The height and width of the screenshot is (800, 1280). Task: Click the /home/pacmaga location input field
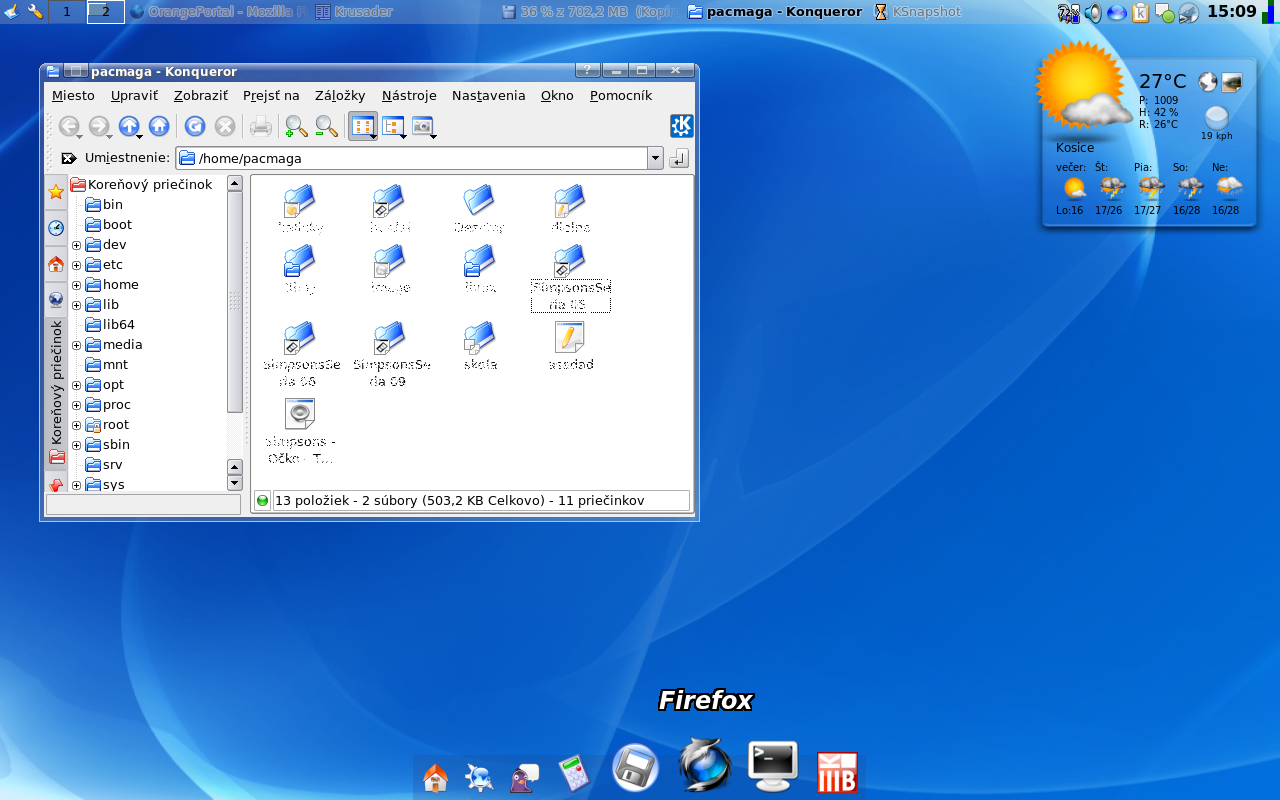click(412, 158)
